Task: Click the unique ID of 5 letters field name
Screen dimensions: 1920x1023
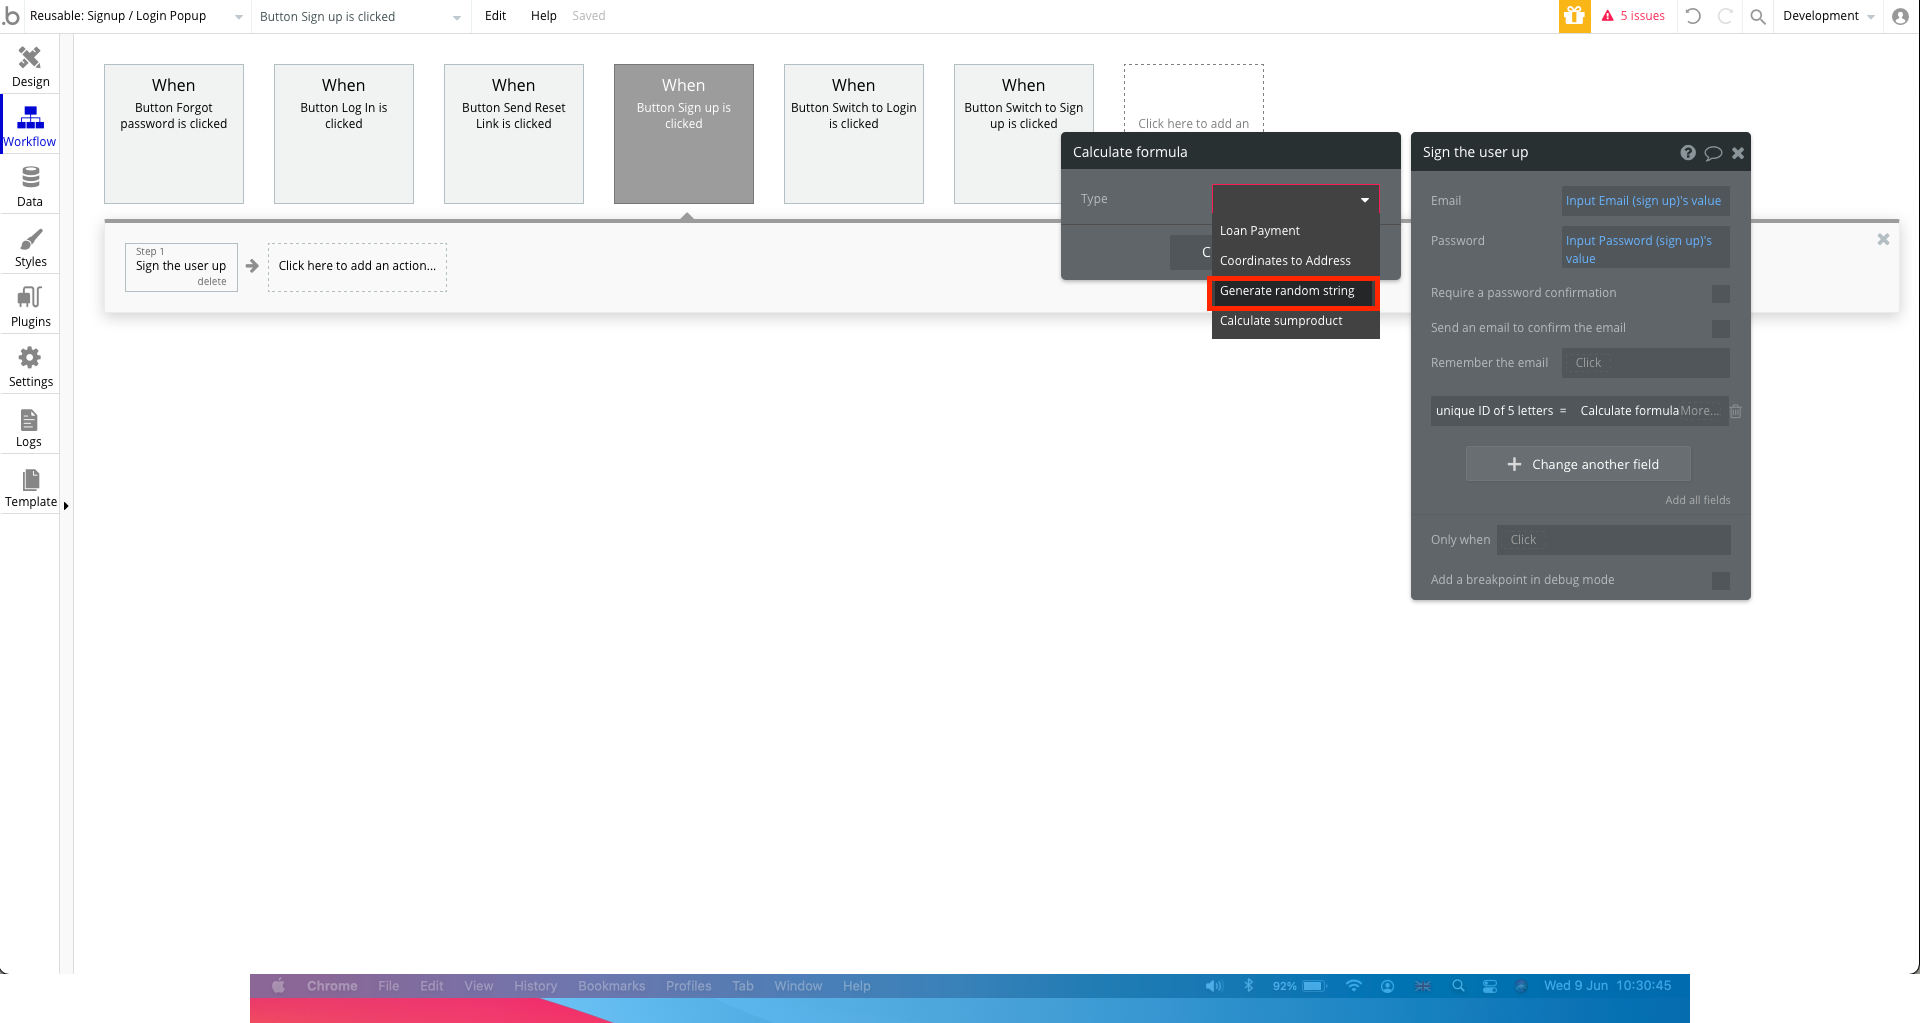Action: [1494, 411]
